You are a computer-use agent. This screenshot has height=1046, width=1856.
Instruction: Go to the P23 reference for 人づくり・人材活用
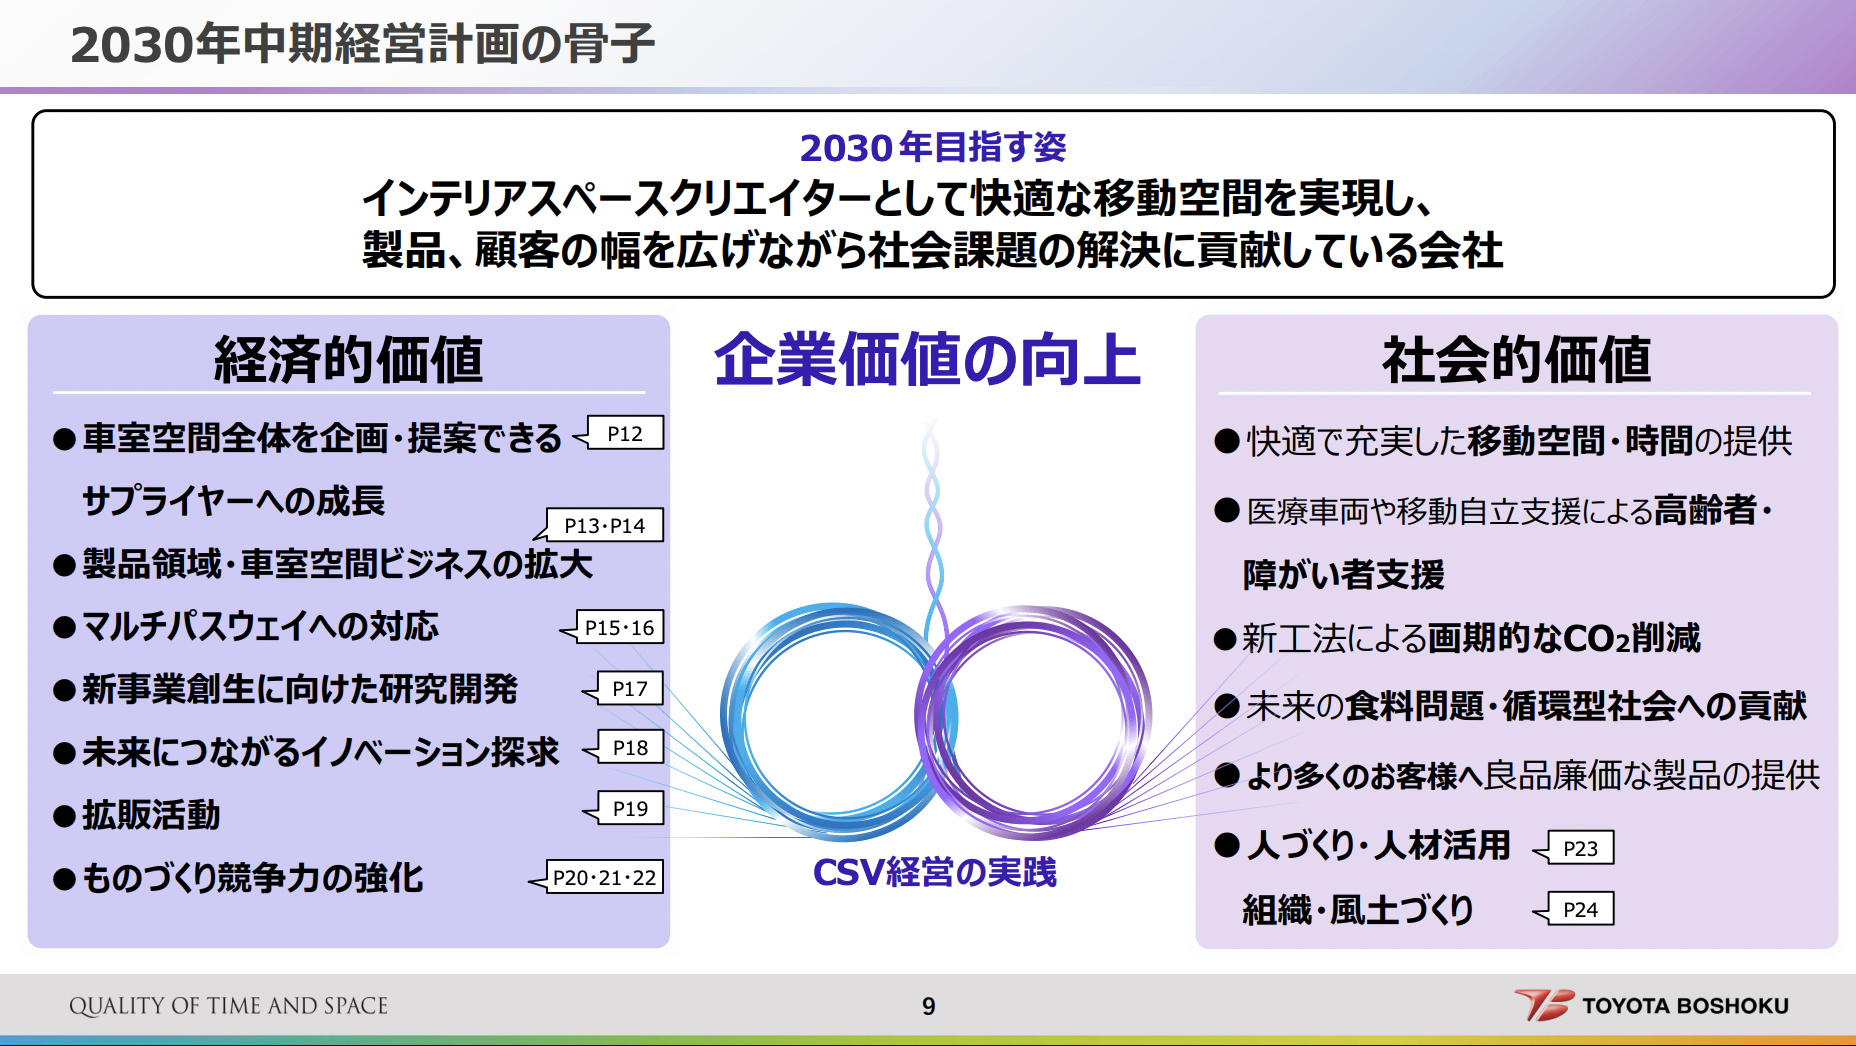(x=1580, y=848)
